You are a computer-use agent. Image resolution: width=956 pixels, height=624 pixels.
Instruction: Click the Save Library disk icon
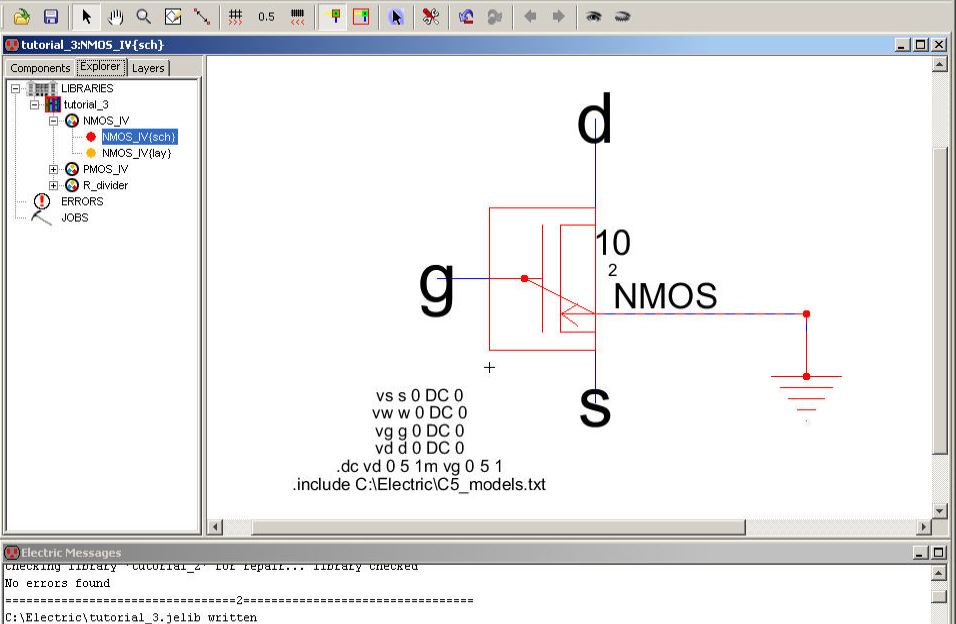50,16
